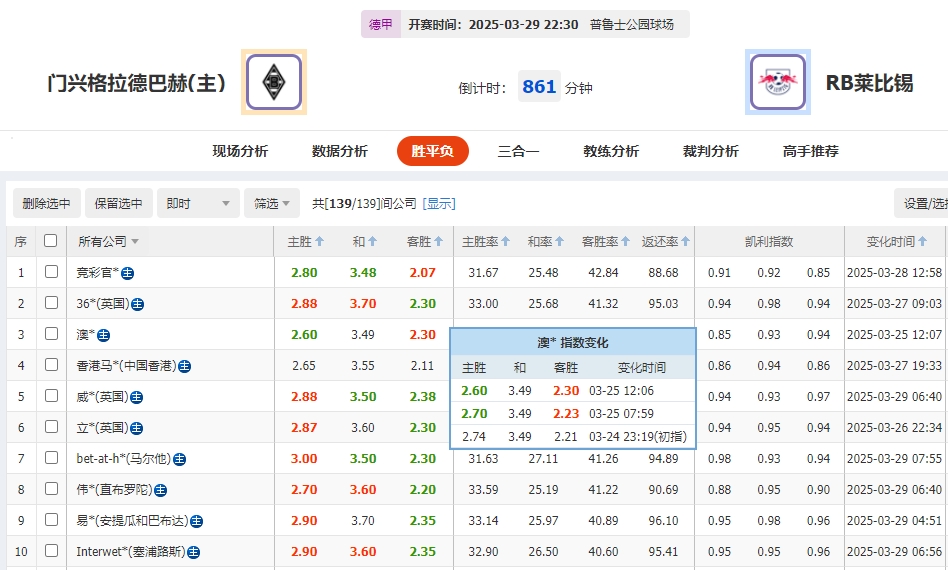The height and width of the screenshot is (570, 948).
Task: Expand the 筛选 dropdown
Action: [272, 204]
